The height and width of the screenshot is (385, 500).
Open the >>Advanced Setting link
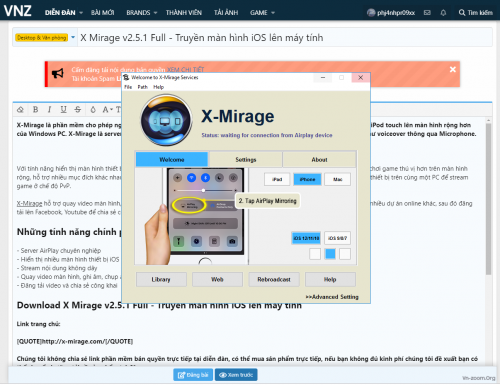332,297
